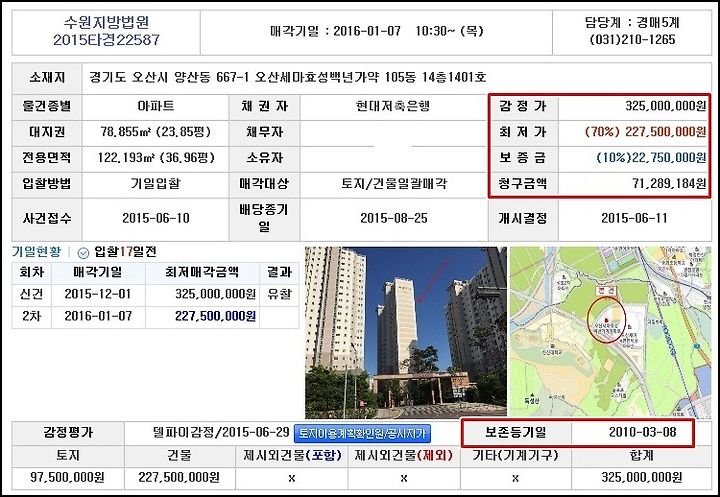Click 제시외건물(포함) column header
Screen dimensions: 720x497
point(292,456)
